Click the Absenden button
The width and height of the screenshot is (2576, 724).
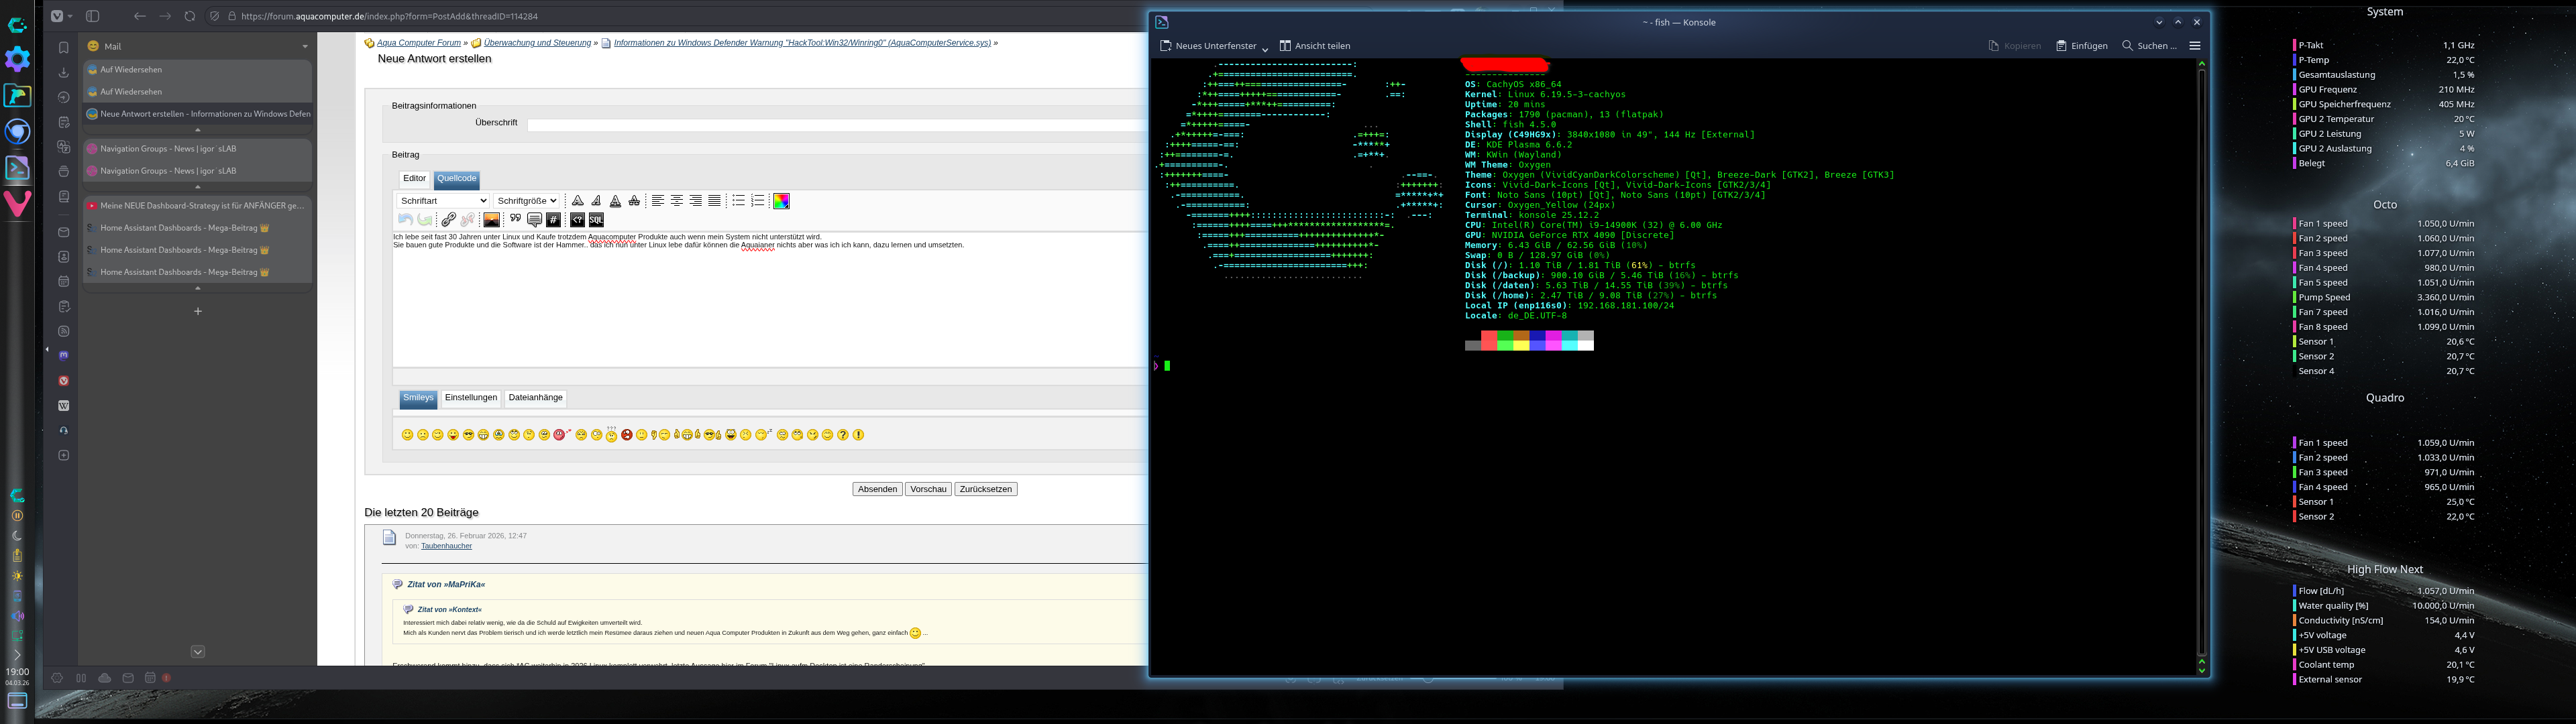click(x=877, y=489)
